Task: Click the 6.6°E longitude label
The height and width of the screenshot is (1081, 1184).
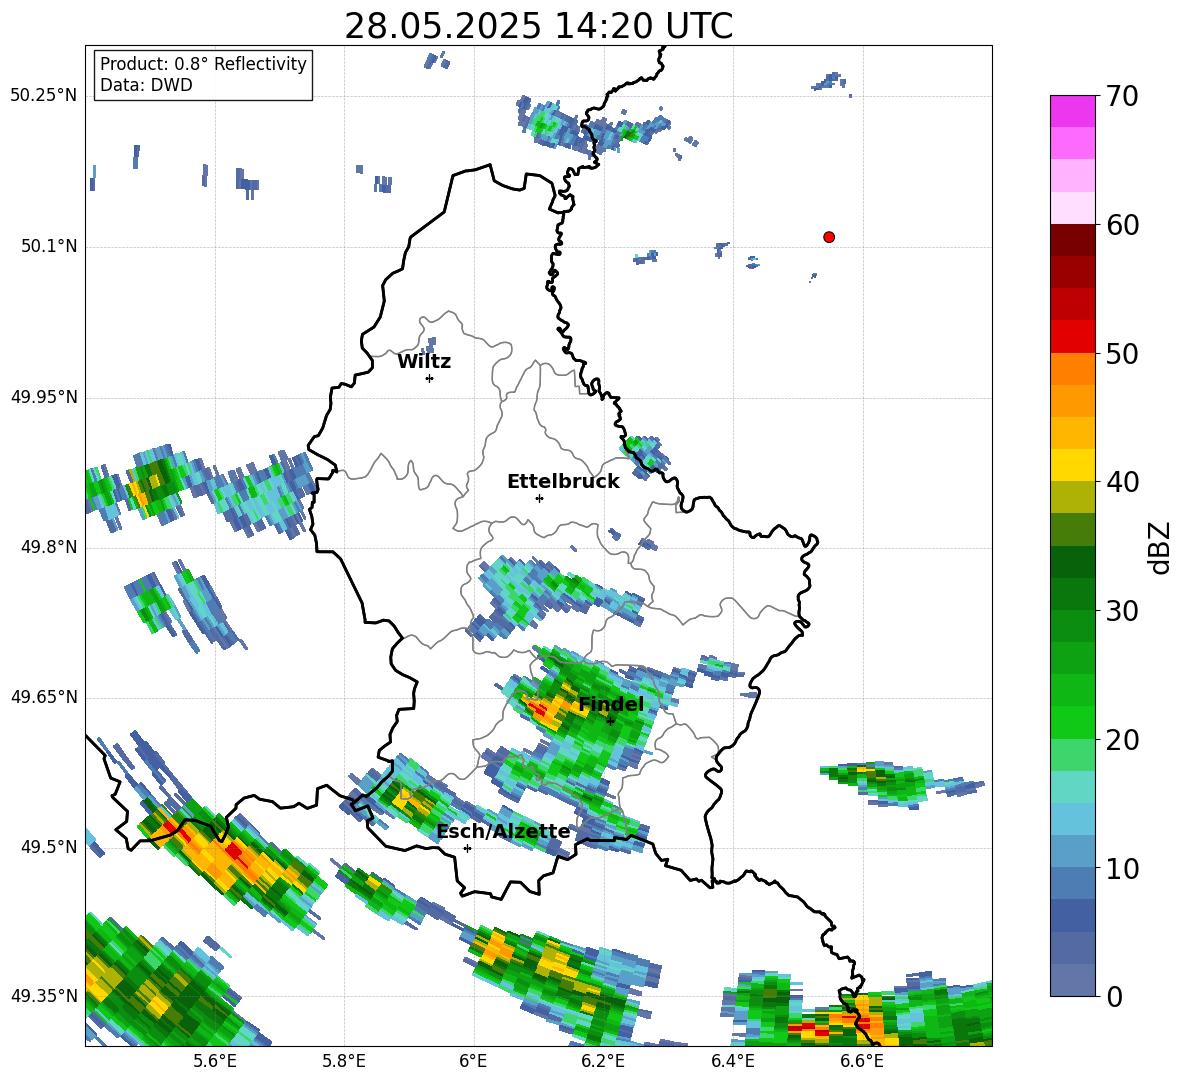Action: click(862, 1061)
